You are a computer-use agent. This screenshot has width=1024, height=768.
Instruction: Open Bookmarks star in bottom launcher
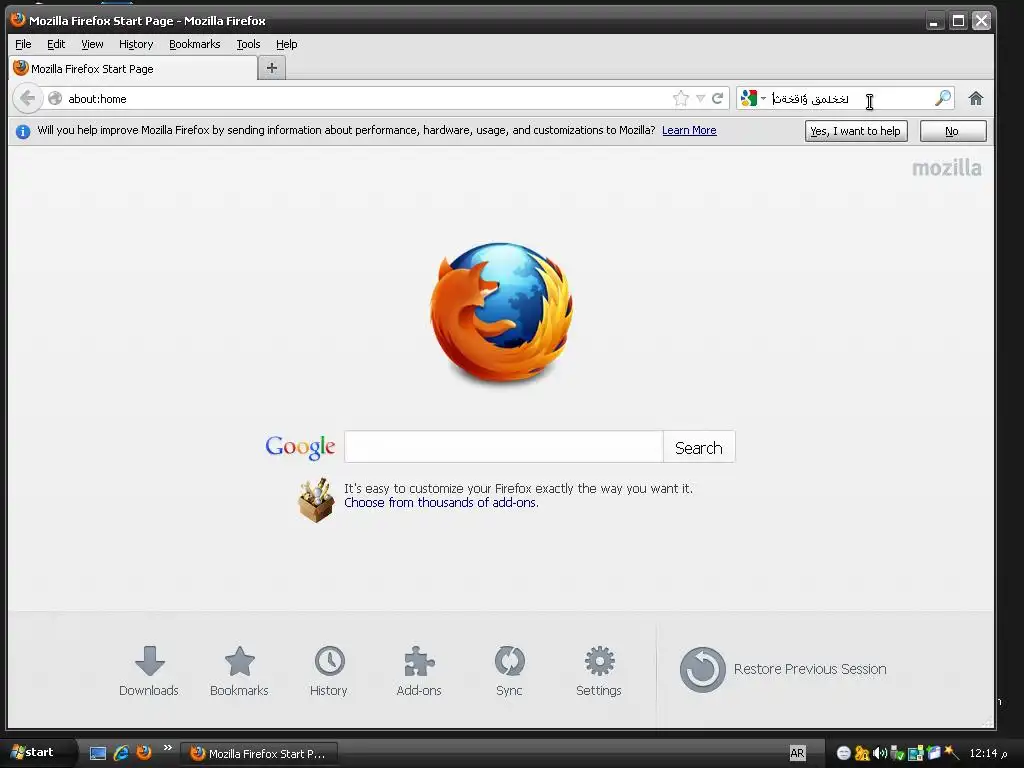[239, 670]
